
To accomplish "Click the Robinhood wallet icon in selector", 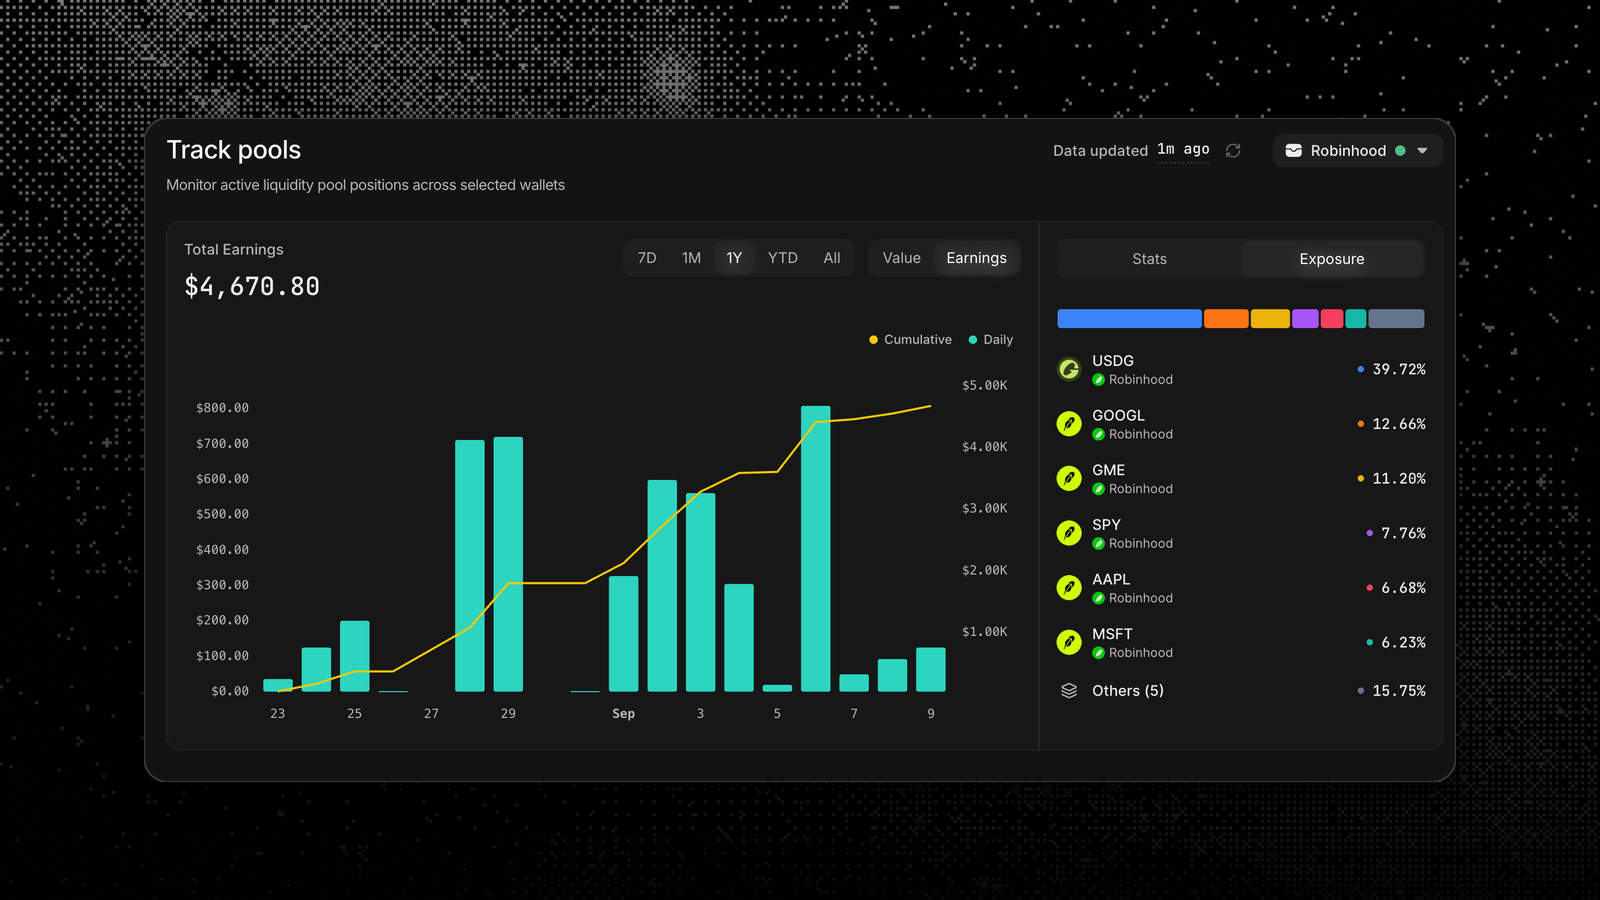I will (1293, 150).
